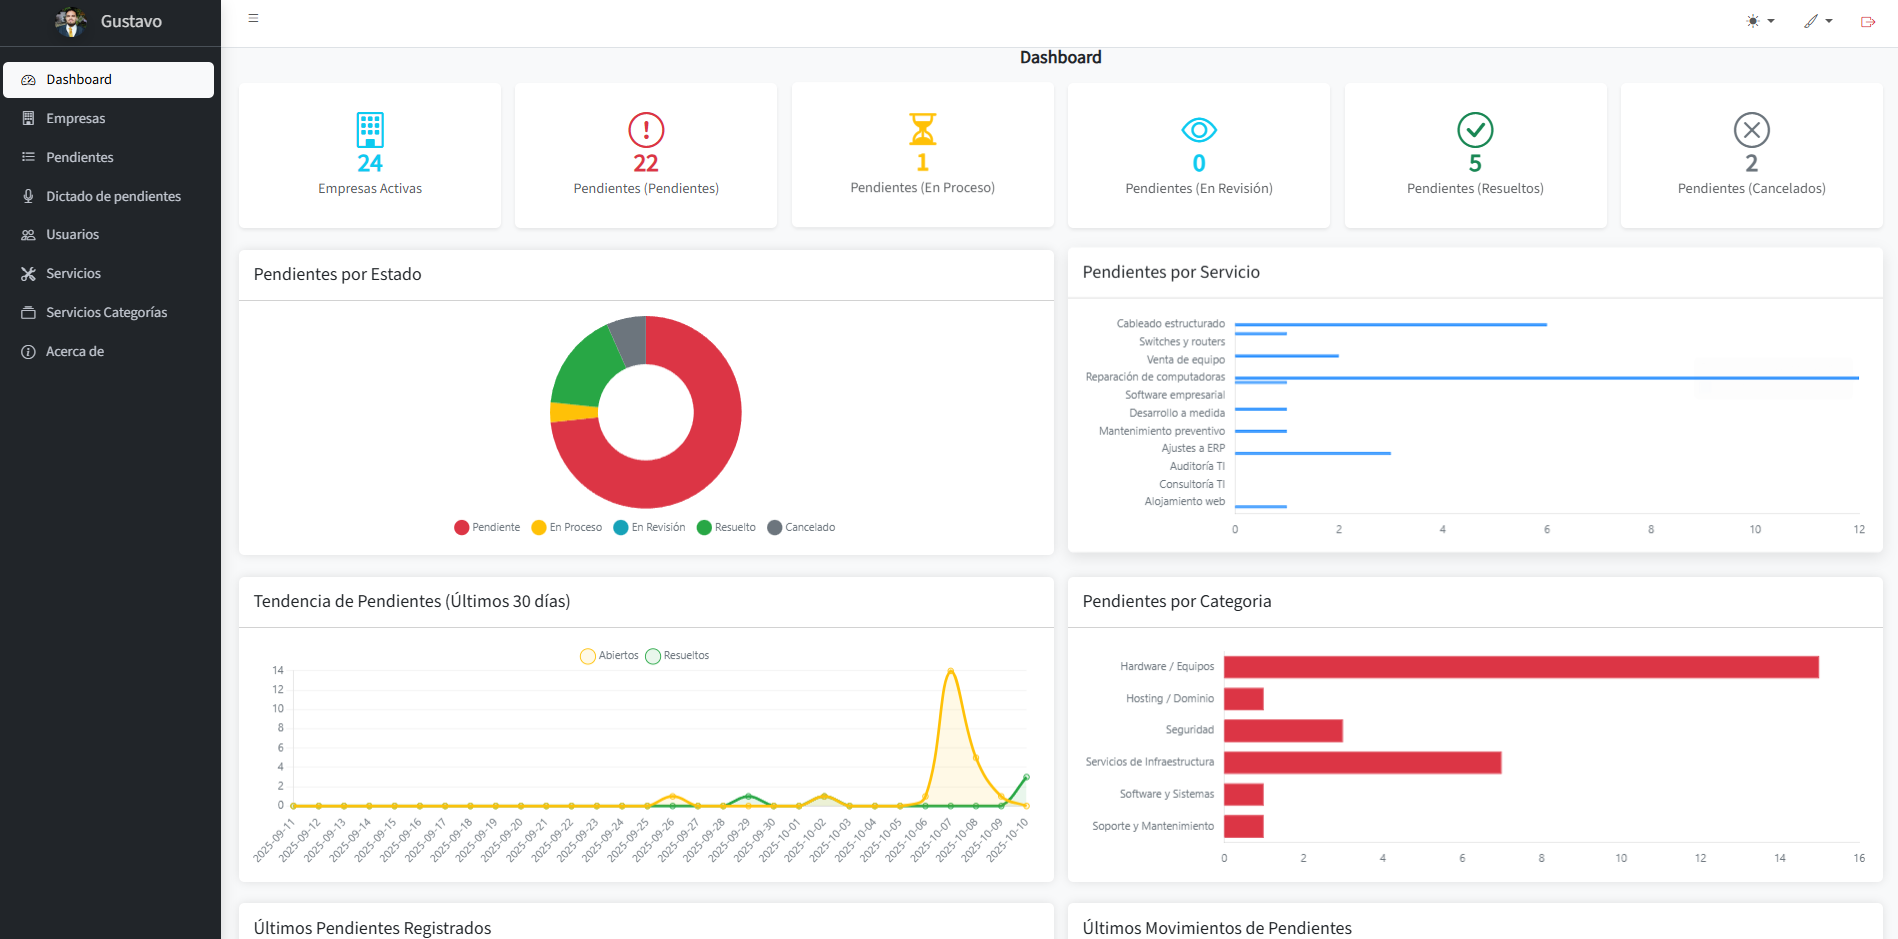The width and height of the screenshot is (1898, 939).
Task: Click the red logout icon
Action: [1867, 22]
